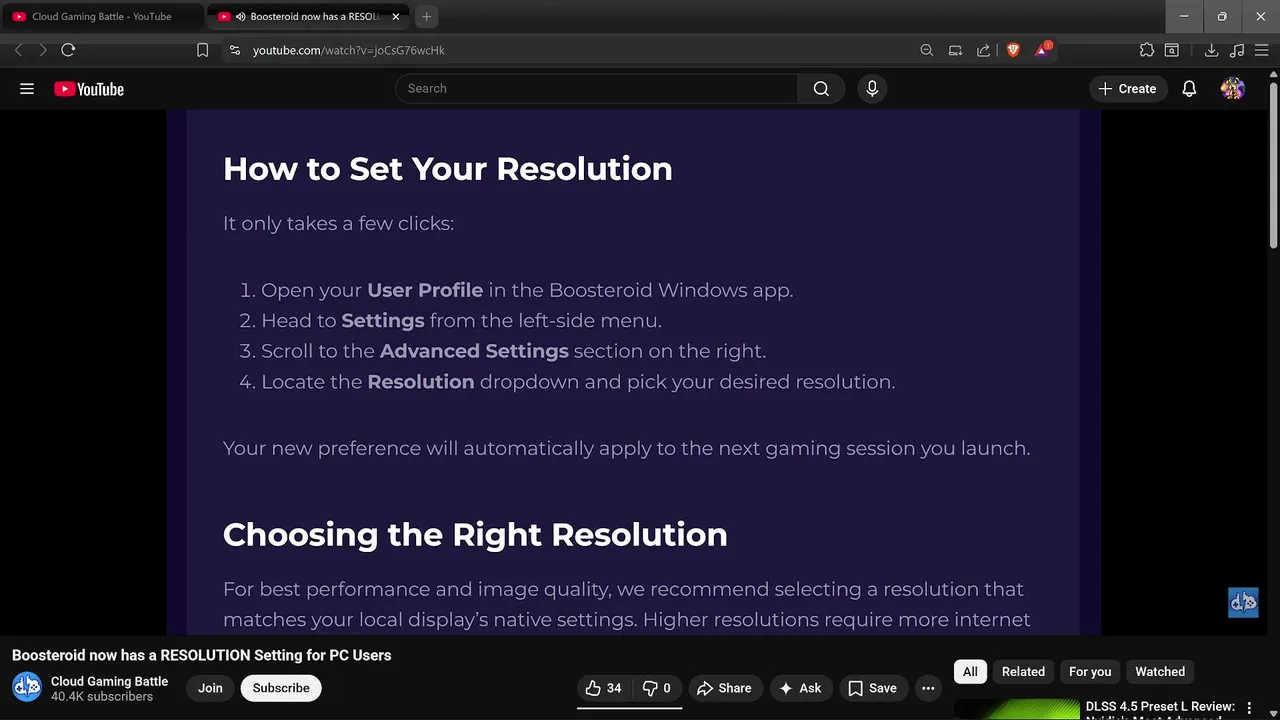This screenshot has width=1280, height=720.
Task: Open the YouTube guide hamburger menu
Action: point(27,89)
